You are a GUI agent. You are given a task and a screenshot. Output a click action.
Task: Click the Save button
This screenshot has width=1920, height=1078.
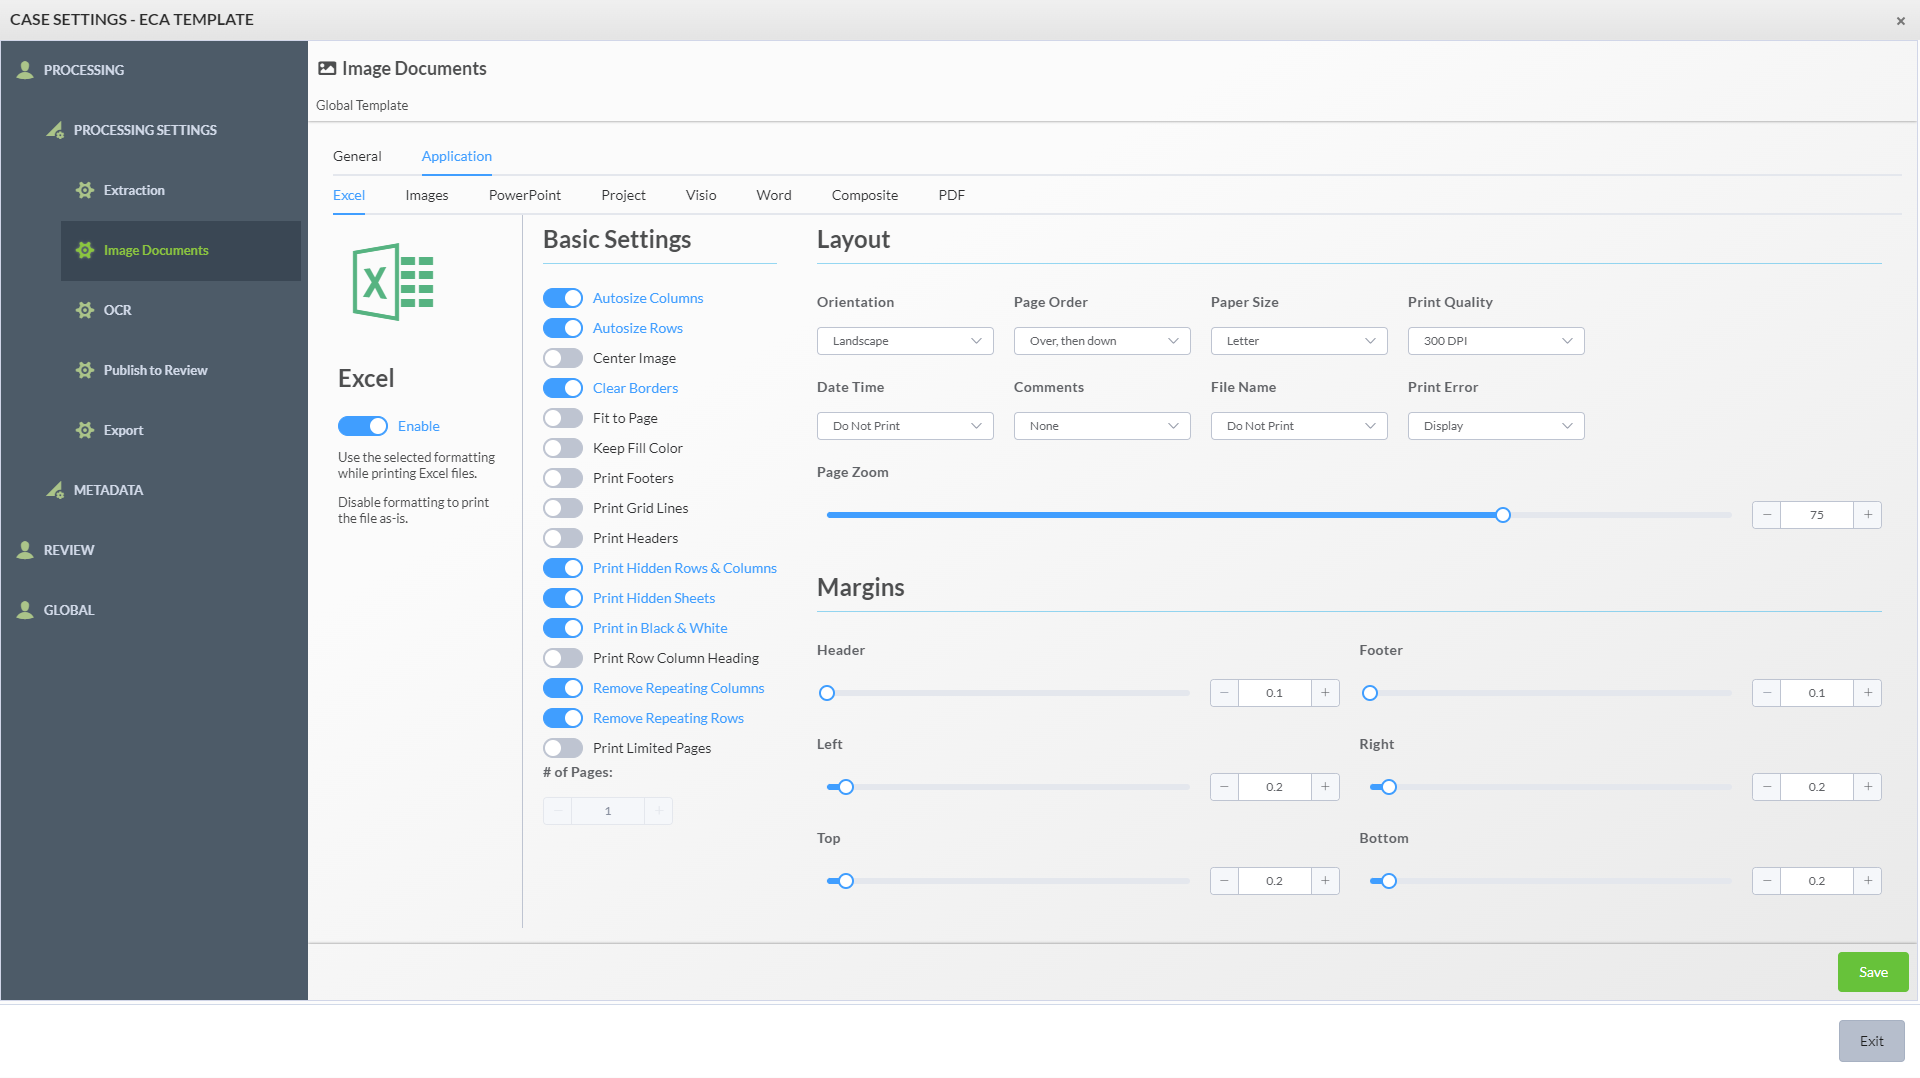coord(1872,971)
